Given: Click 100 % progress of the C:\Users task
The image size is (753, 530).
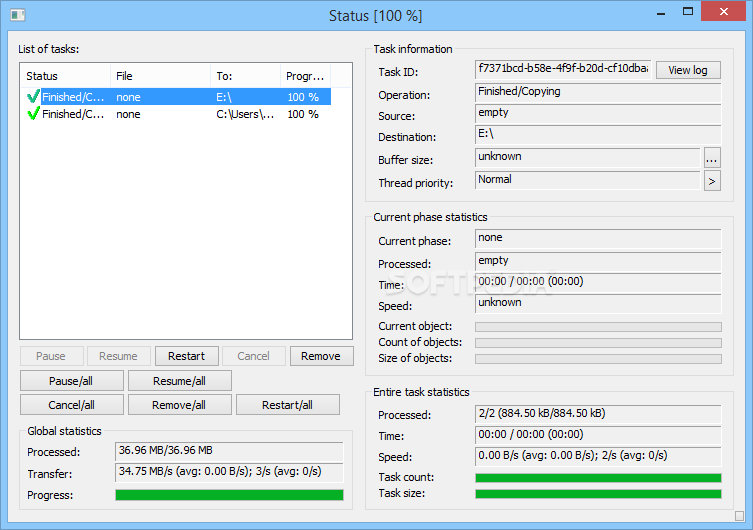Looking at the screenshot, I should coord(303,114).
